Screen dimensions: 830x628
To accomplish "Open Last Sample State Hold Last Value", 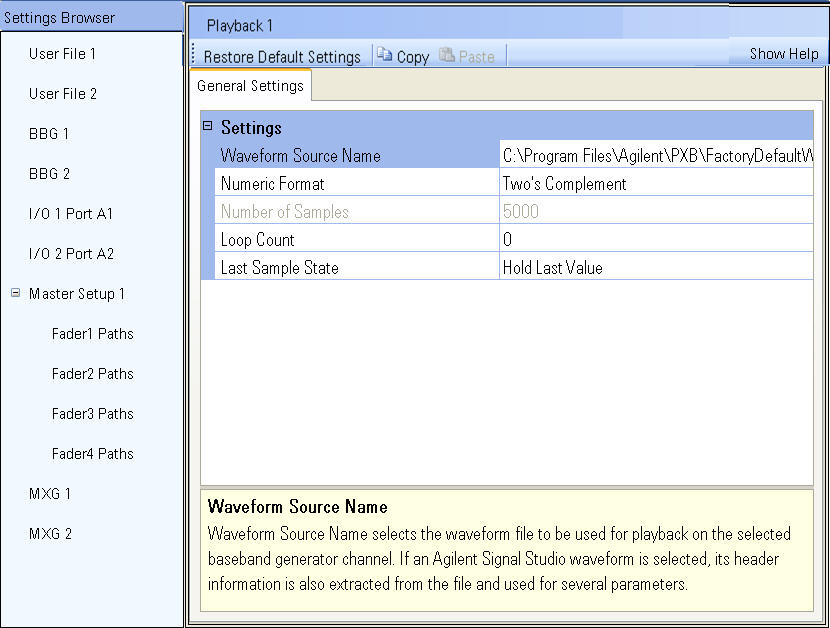I will 656,268.
